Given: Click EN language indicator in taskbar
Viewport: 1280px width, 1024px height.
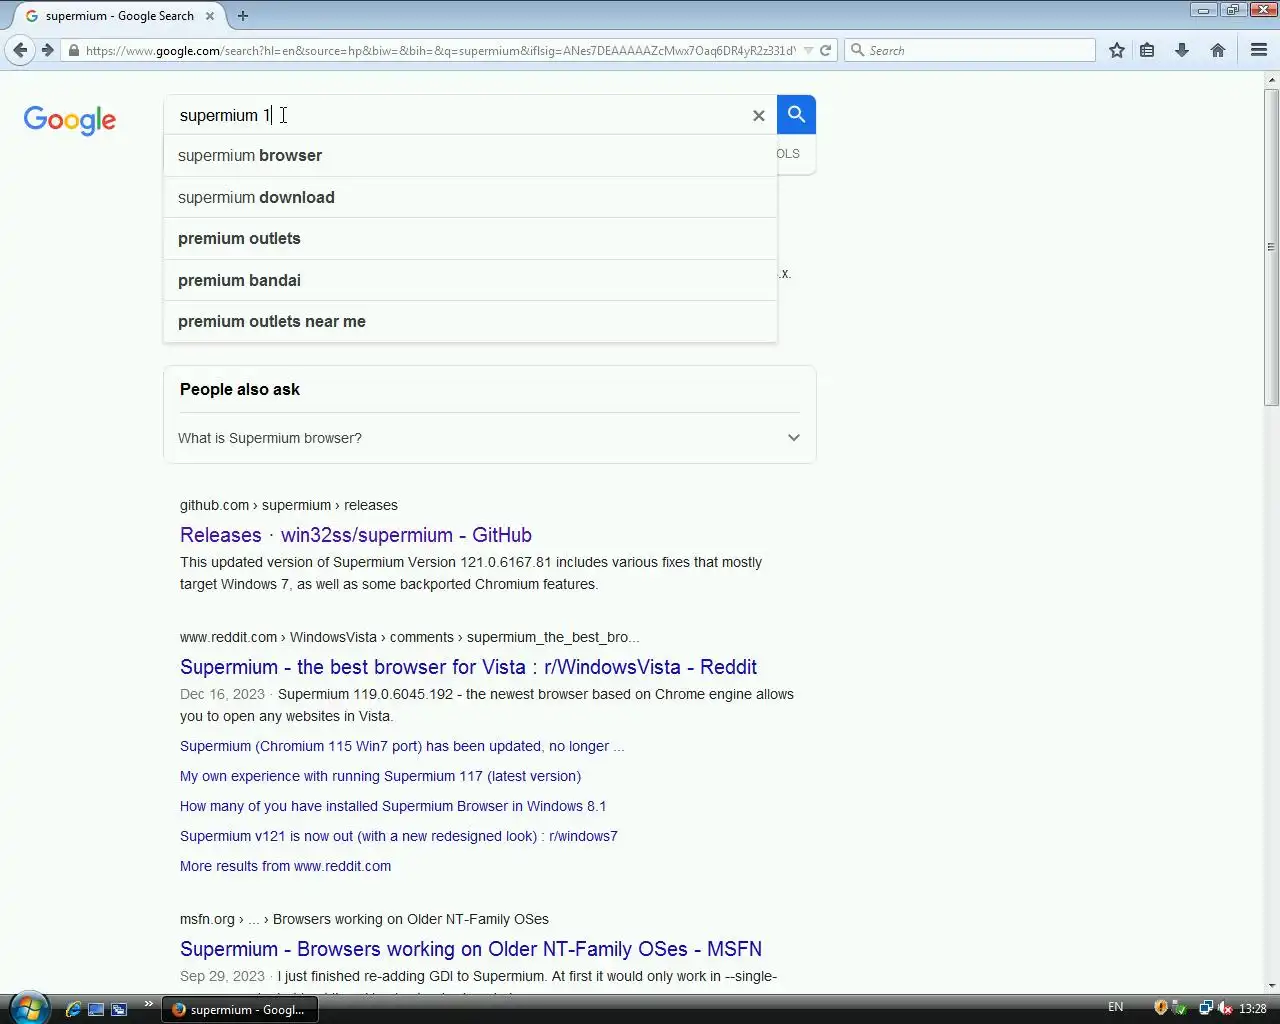Looking at the screenshot, I should pyautogui.click(x=1115, y=1007).
